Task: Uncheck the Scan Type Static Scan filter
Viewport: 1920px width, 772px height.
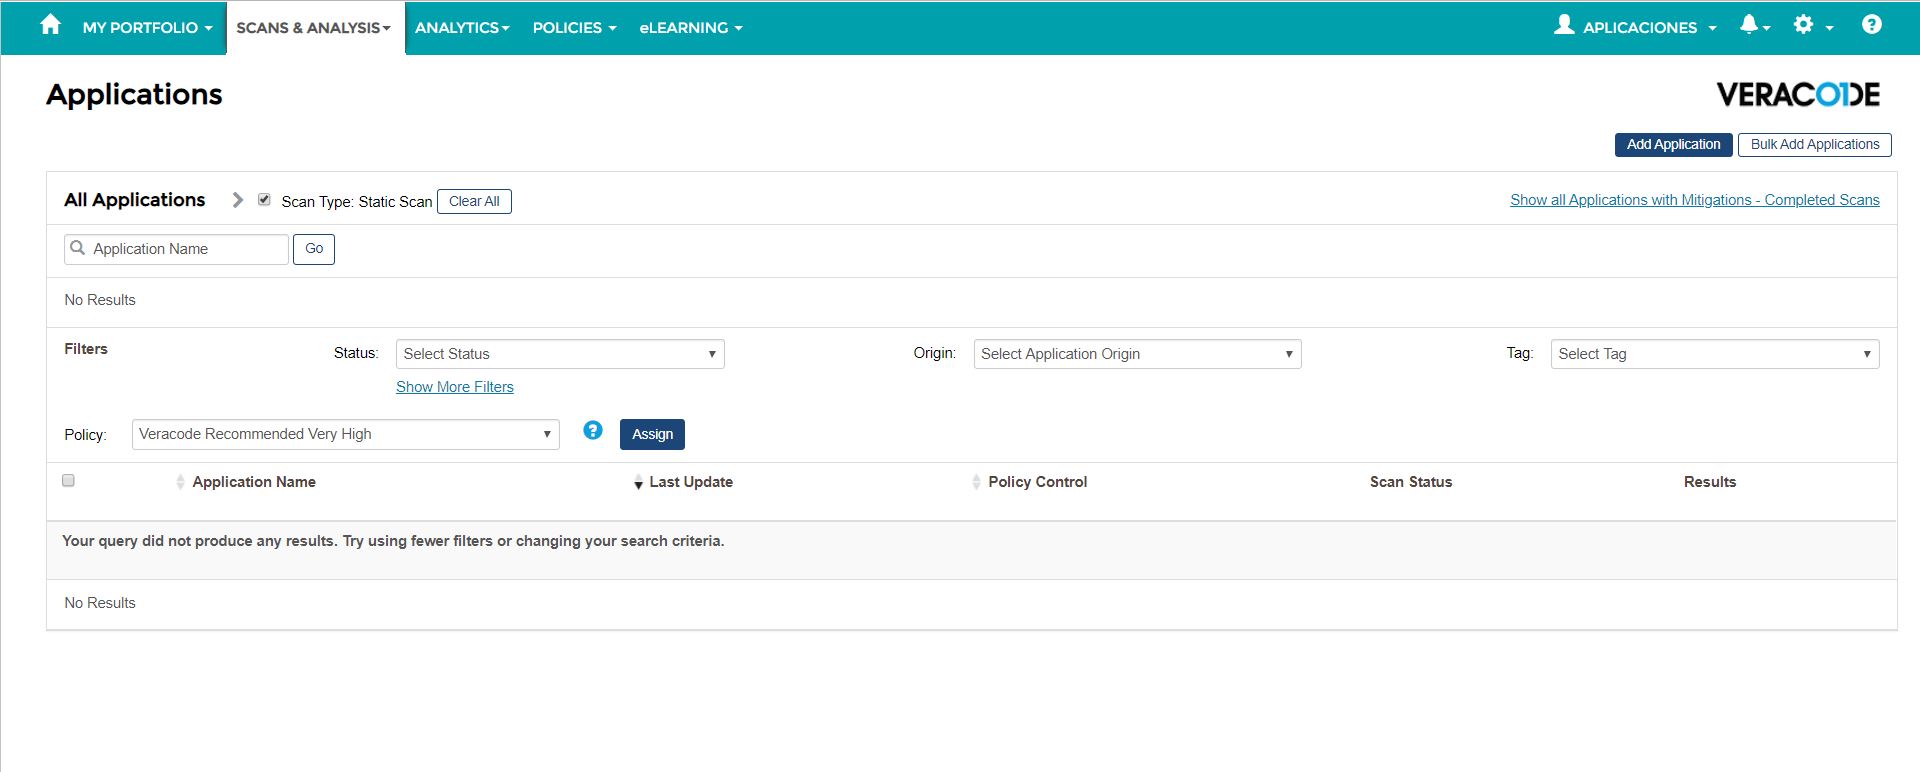Action: (264, 200)
